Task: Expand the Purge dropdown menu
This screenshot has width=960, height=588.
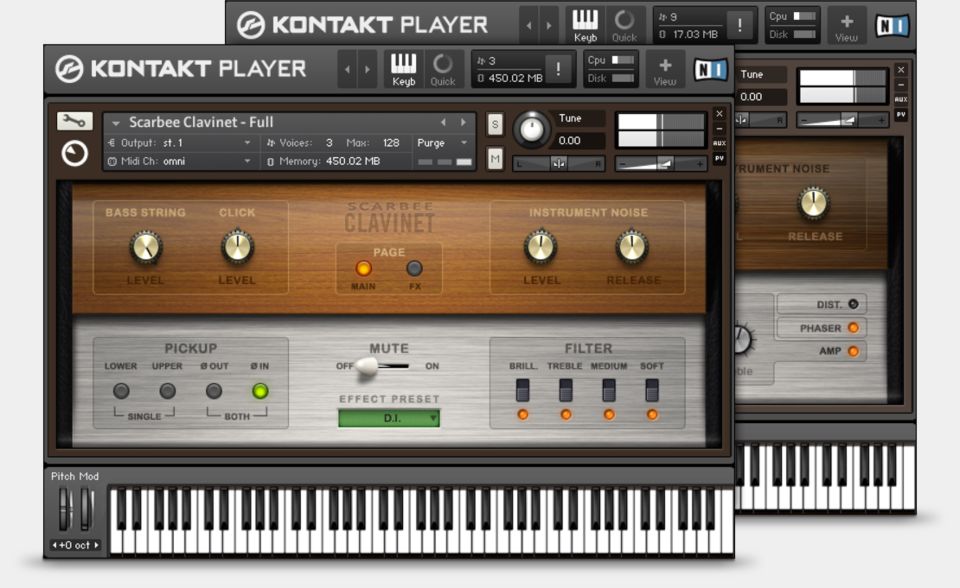Action: click(443, 143)
